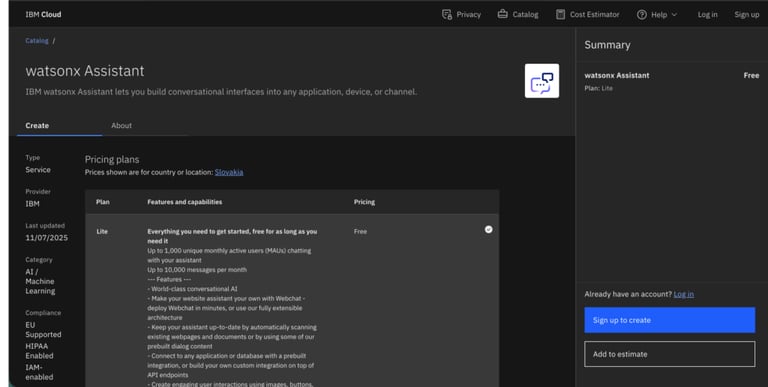Change location via the Slovakia link
768x387 pixels.
click(229, 172)
